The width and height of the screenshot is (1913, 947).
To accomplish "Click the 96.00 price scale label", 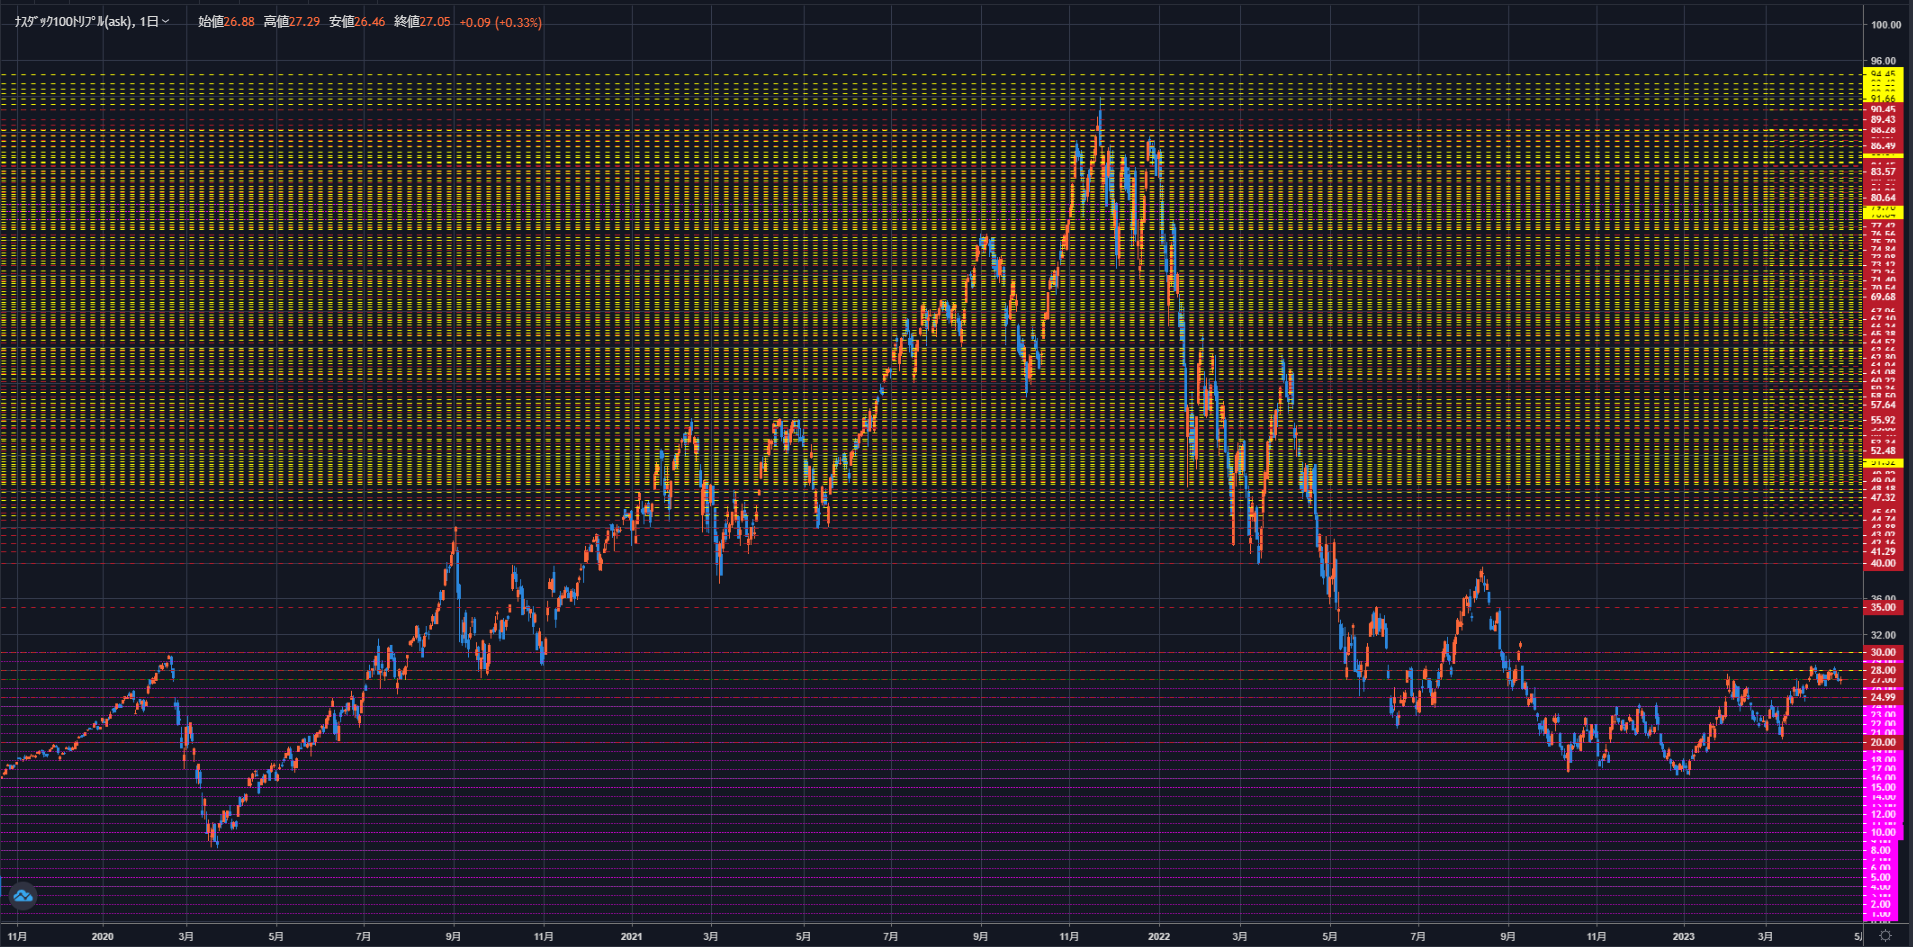I will (1883, 61).
